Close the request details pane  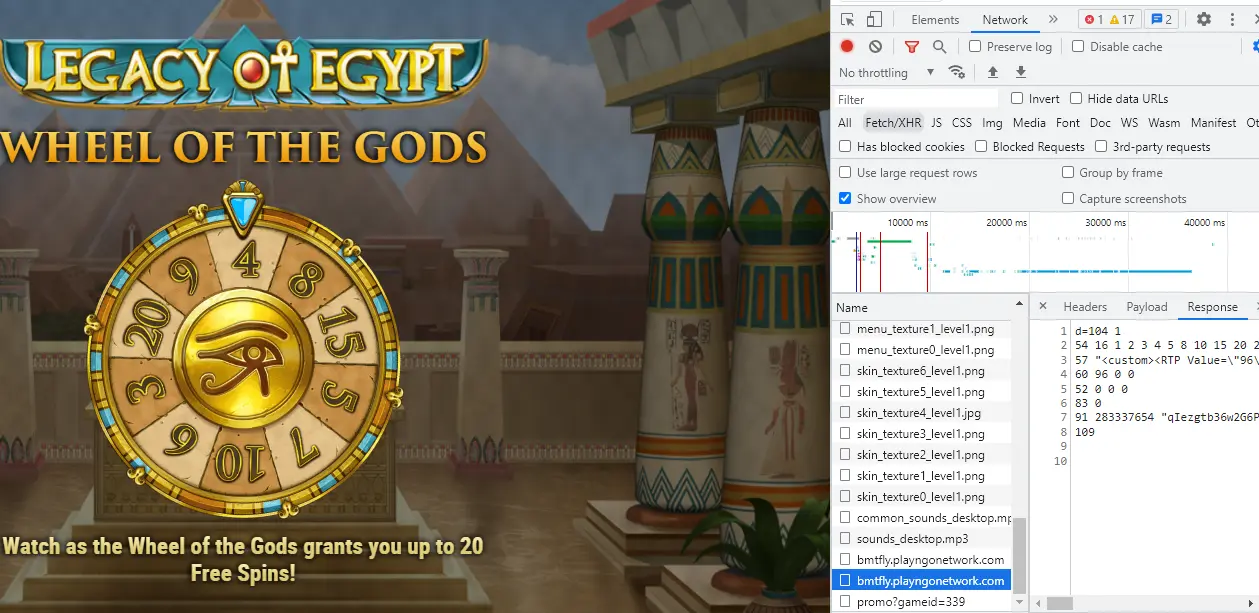click(x=1043, y=307)
